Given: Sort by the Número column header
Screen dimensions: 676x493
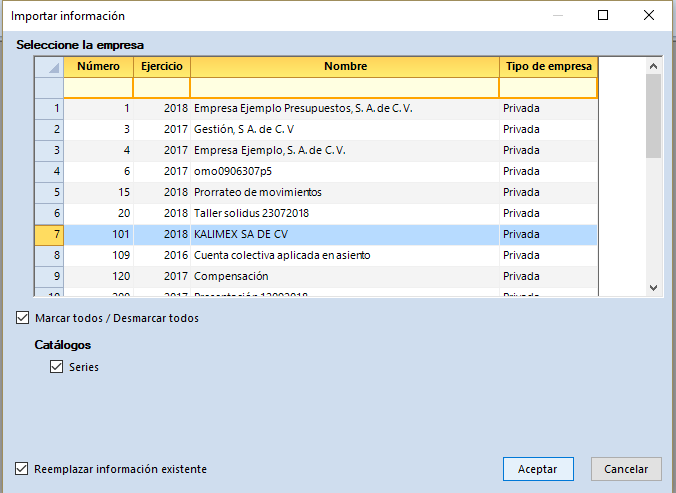Looking at the screenshot, I should [x=98, y=67].
